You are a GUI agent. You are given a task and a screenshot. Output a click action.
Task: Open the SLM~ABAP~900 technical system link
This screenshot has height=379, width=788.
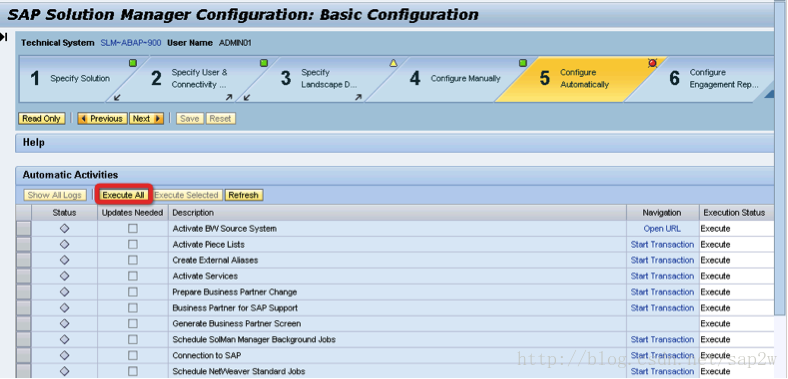(x=131, y=43)
